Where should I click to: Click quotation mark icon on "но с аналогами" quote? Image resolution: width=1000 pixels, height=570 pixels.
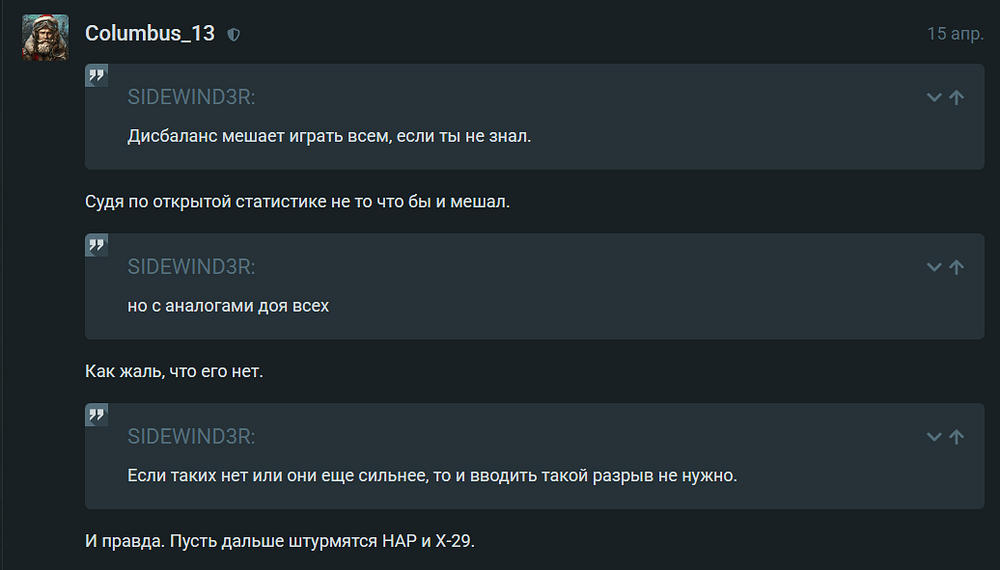[x=97, y=245]
